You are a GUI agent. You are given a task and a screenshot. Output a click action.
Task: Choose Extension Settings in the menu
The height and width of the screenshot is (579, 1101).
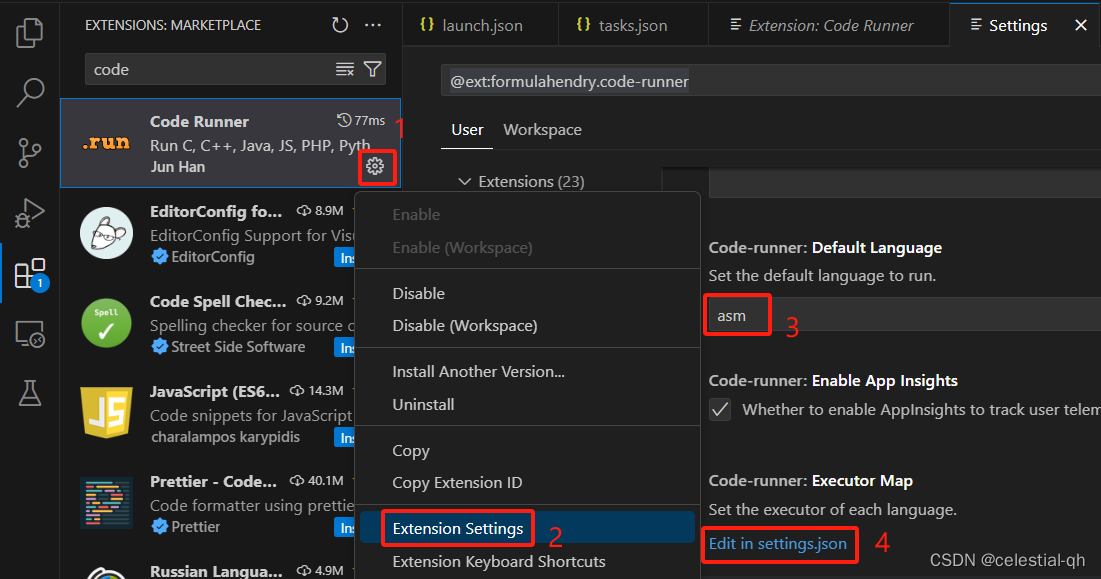click(457, 528)
